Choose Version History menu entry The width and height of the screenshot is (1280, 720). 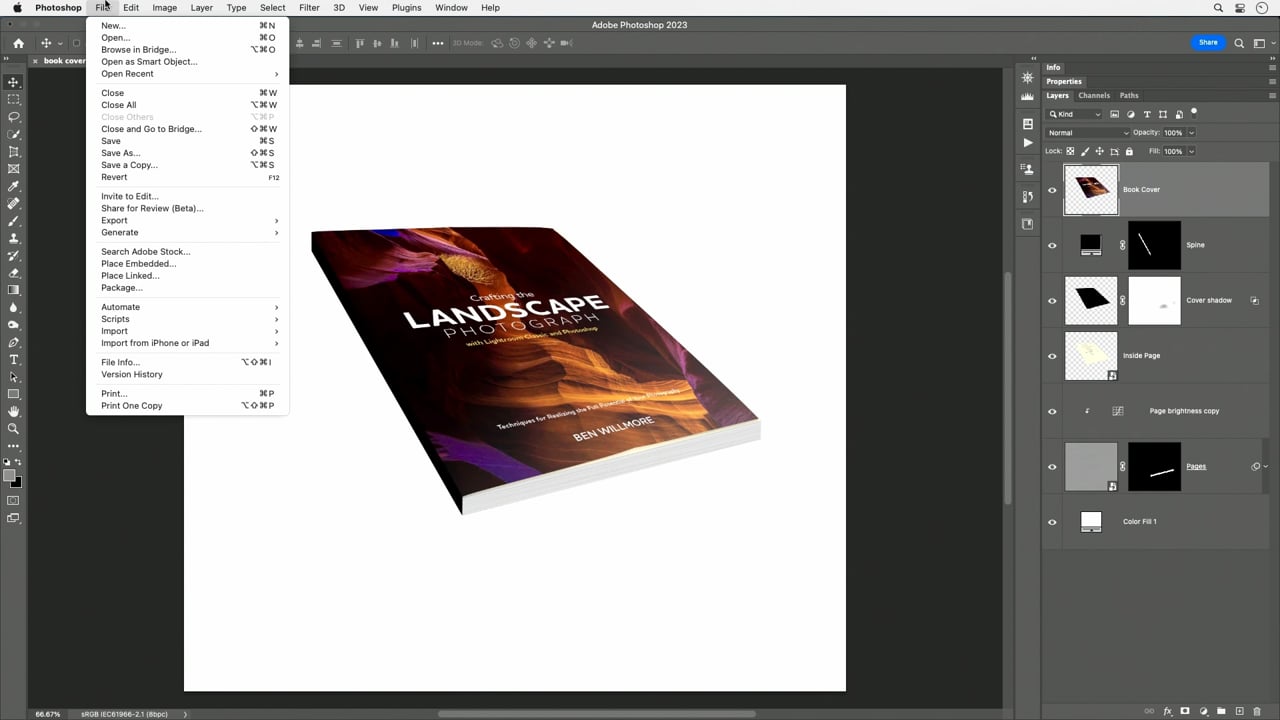(x=188, y=374)
